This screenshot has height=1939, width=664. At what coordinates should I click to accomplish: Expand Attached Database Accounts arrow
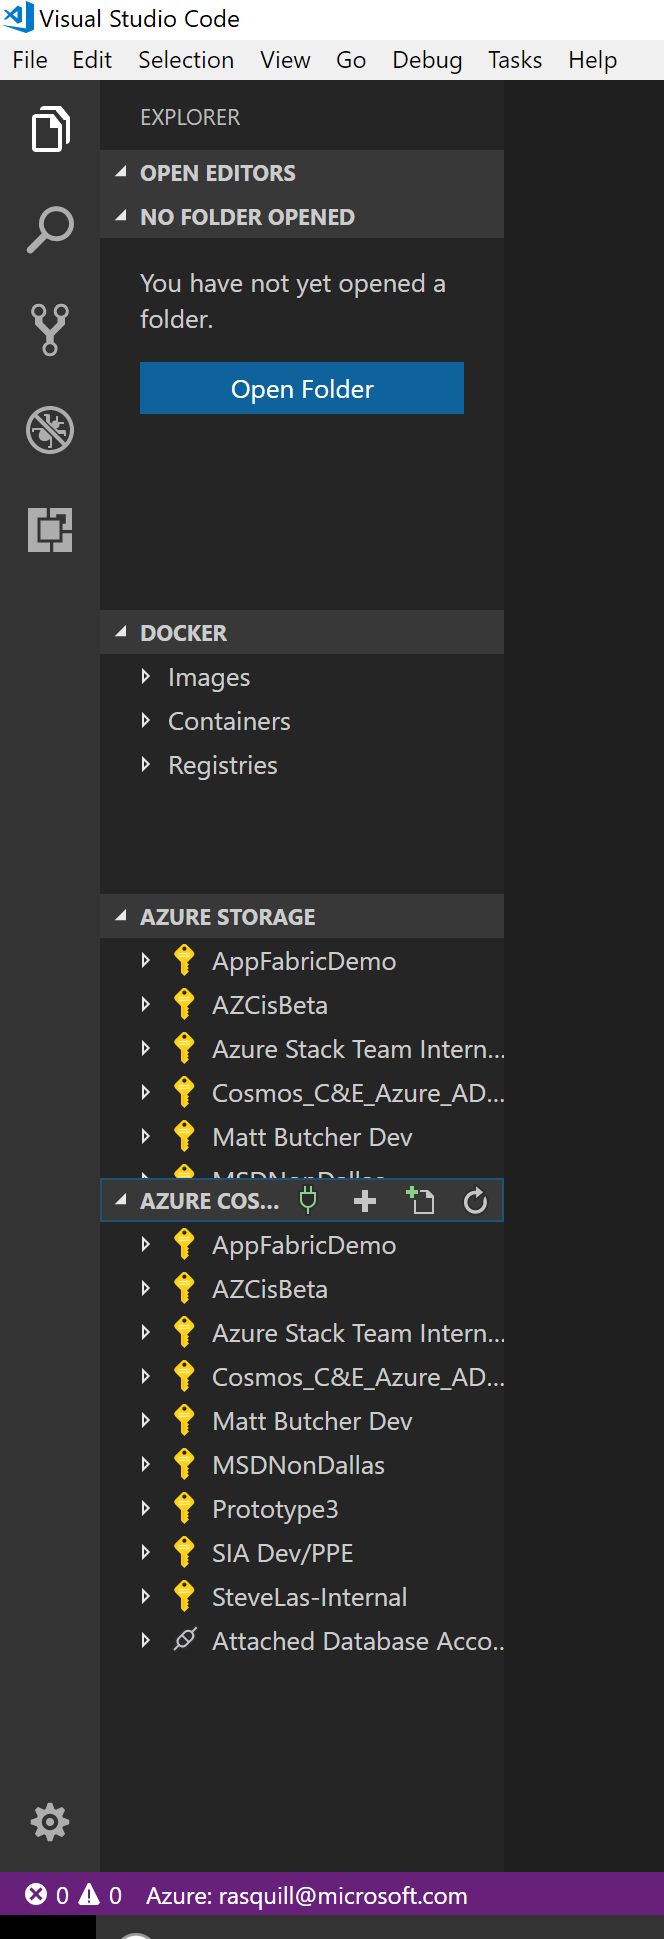pos(146,1640)
